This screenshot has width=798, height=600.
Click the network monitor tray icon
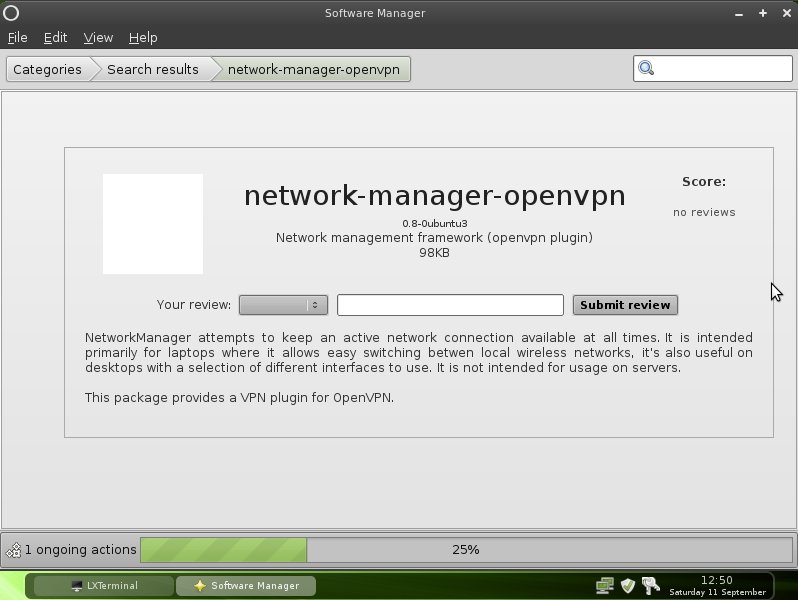pos(605,586)
